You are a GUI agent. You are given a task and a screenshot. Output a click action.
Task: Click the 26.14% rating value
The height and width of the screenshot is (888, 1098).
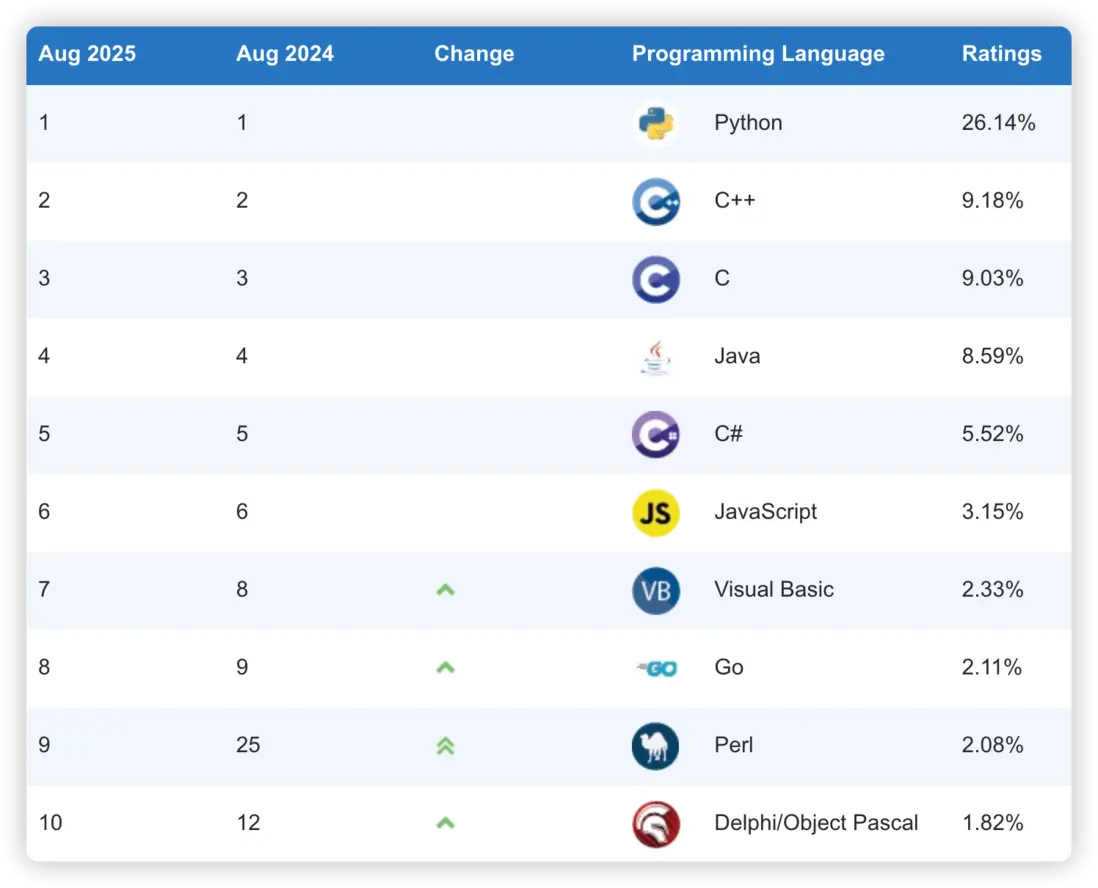point(998,123)
